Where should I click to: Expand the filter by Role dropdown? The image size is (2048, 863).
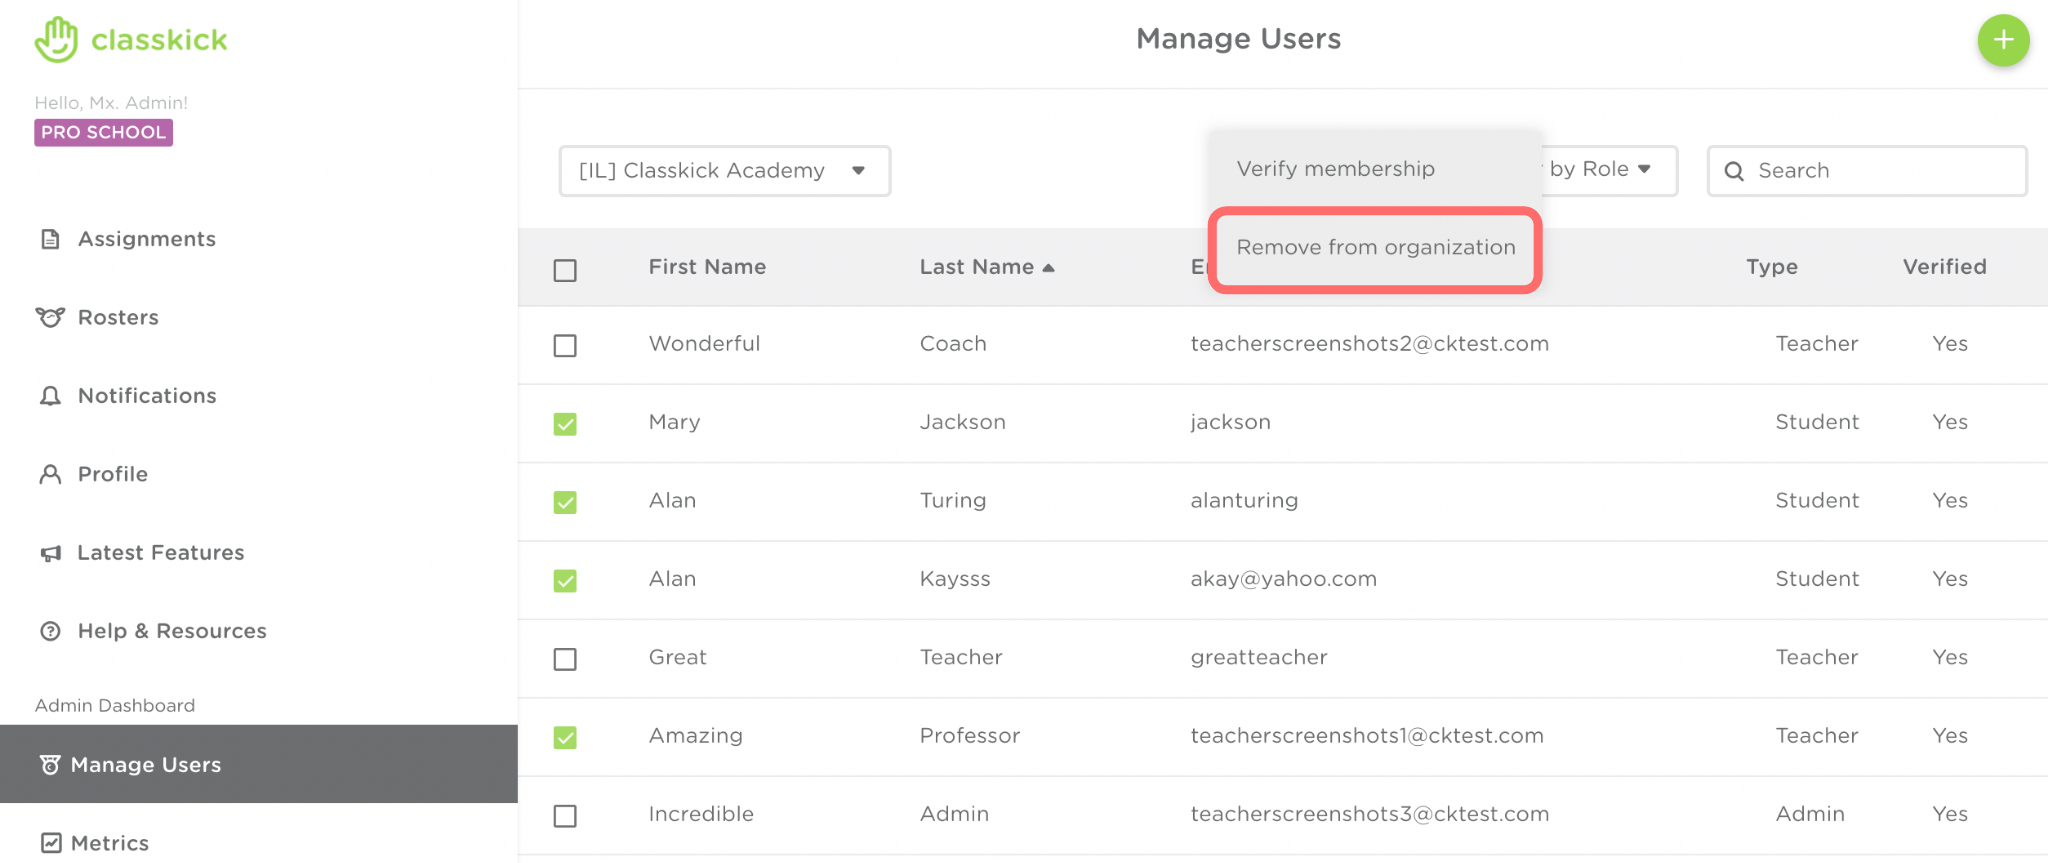coord(1608,170)
